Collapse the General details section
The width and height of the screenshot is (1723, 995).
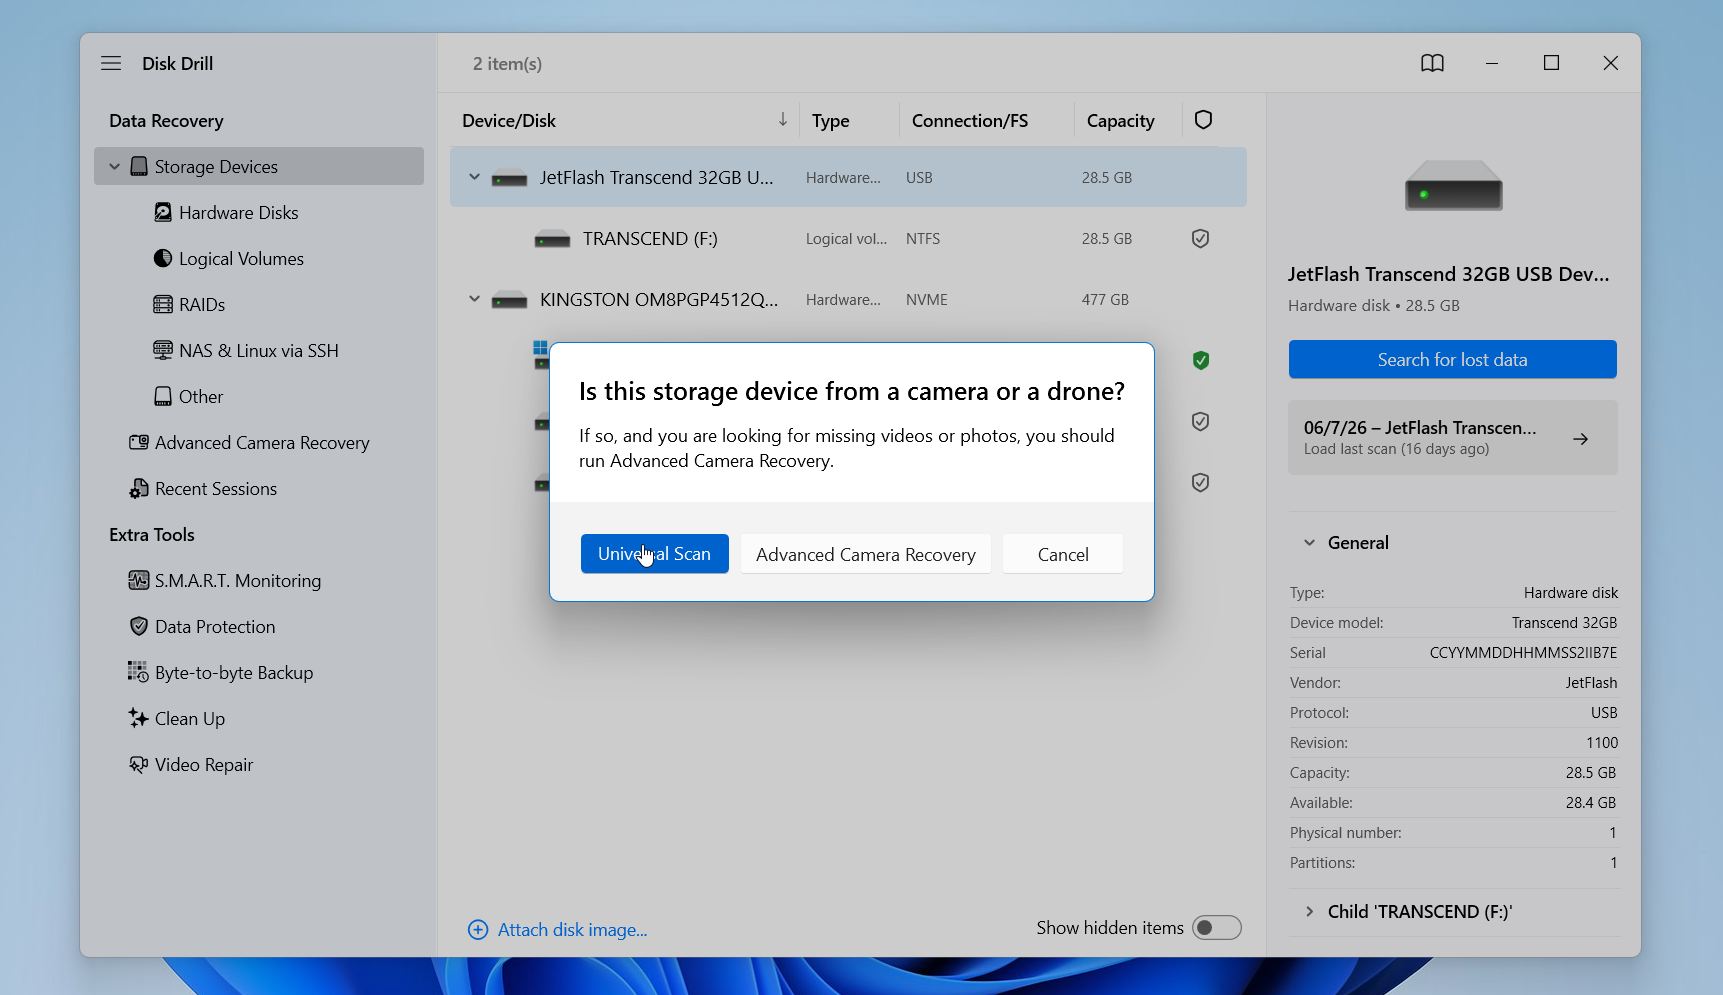point(1309,543)
